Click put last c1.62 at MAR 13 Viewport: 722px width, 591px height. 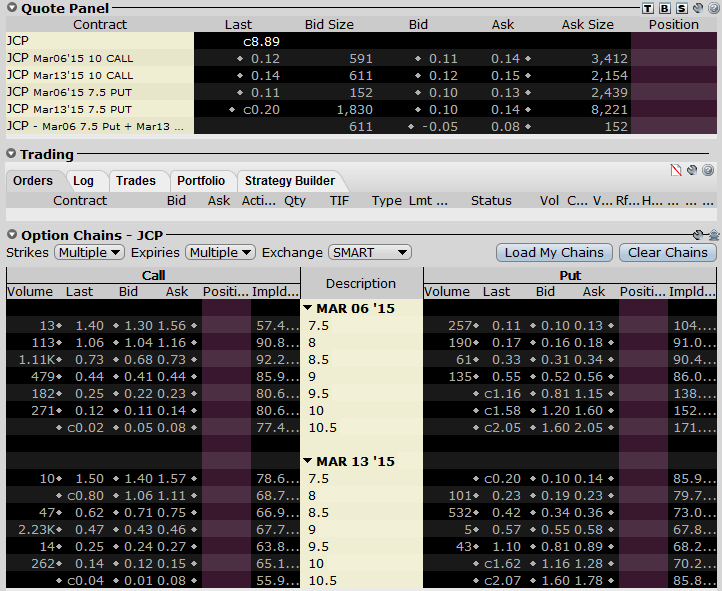pos(502,563)
